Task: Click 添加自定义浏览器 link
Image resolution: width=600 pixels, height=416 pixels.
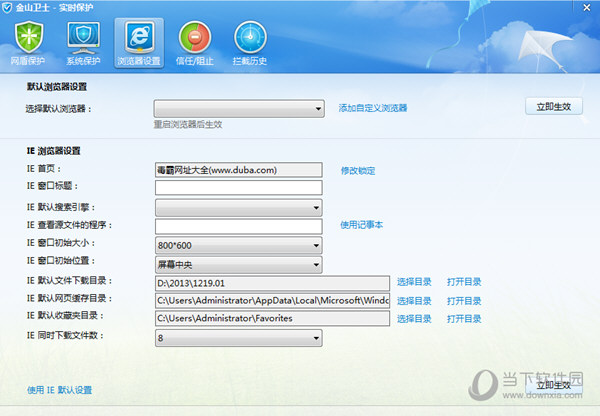Action: tap(372, 108)
